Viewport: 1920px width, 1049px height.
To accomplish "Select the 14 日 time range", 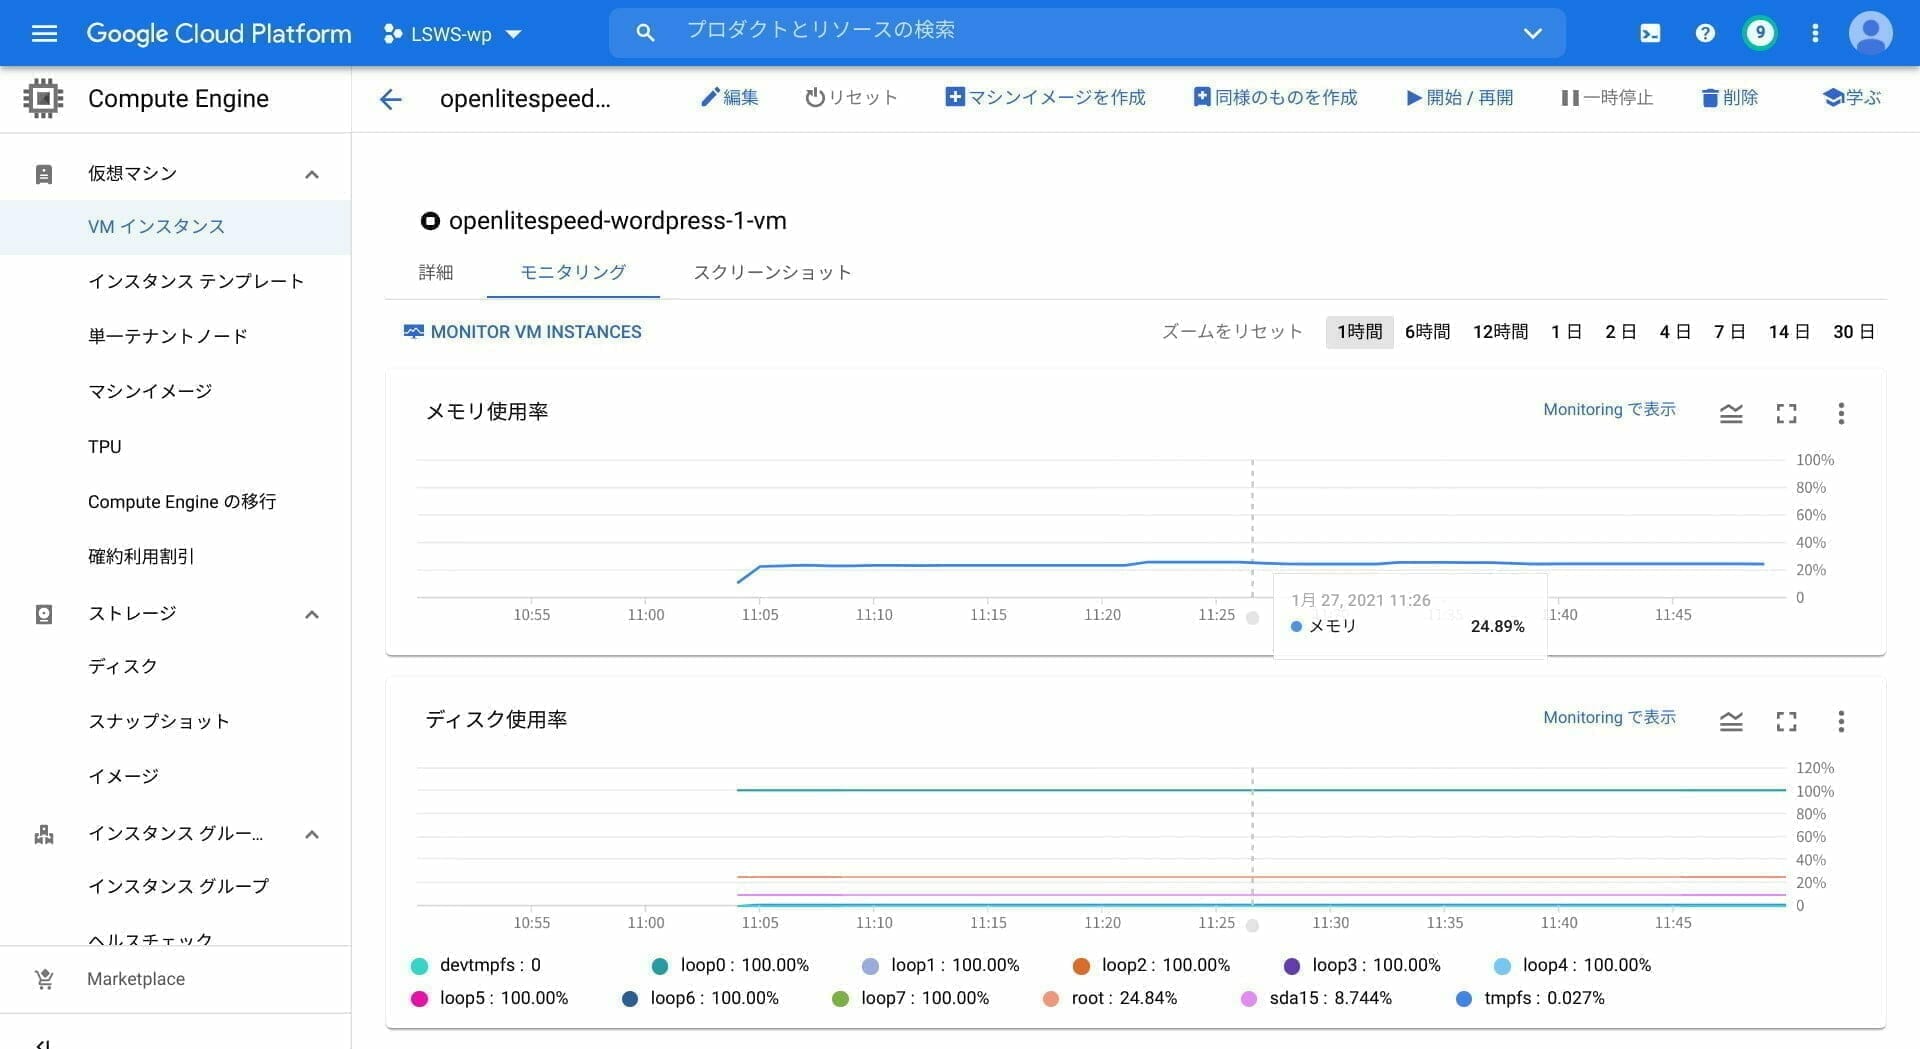I will (x=1789, y=332).
